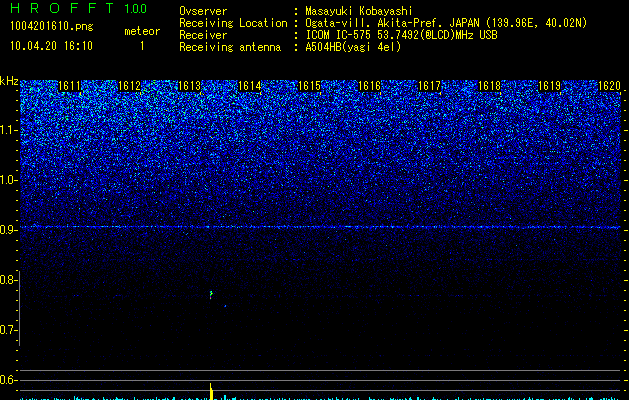
Task: Click time marker 1613
Action: (x=189, y=86)
